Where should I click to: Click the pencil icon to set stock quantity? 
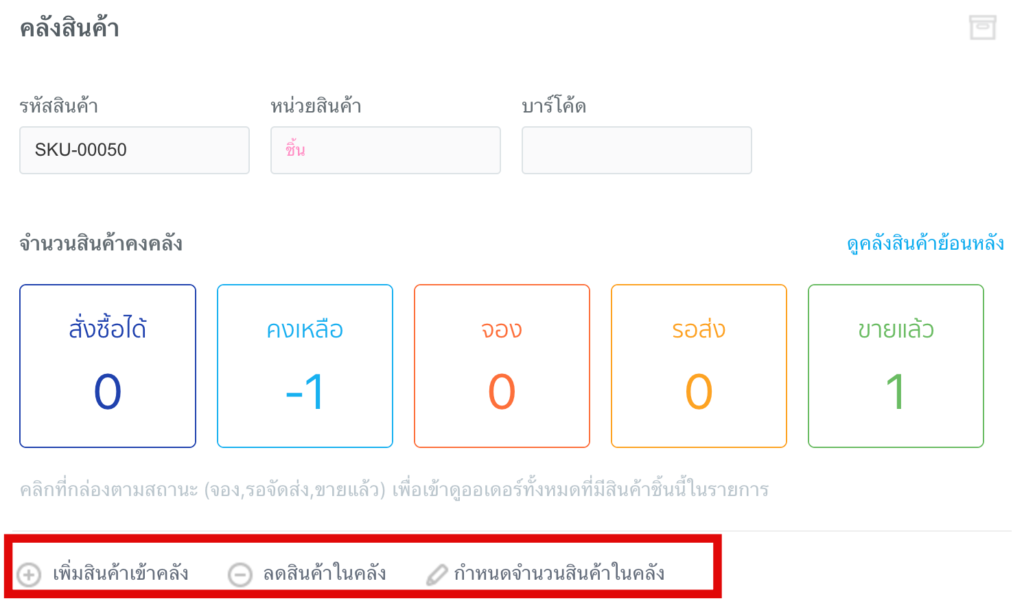tap(437, 574)
